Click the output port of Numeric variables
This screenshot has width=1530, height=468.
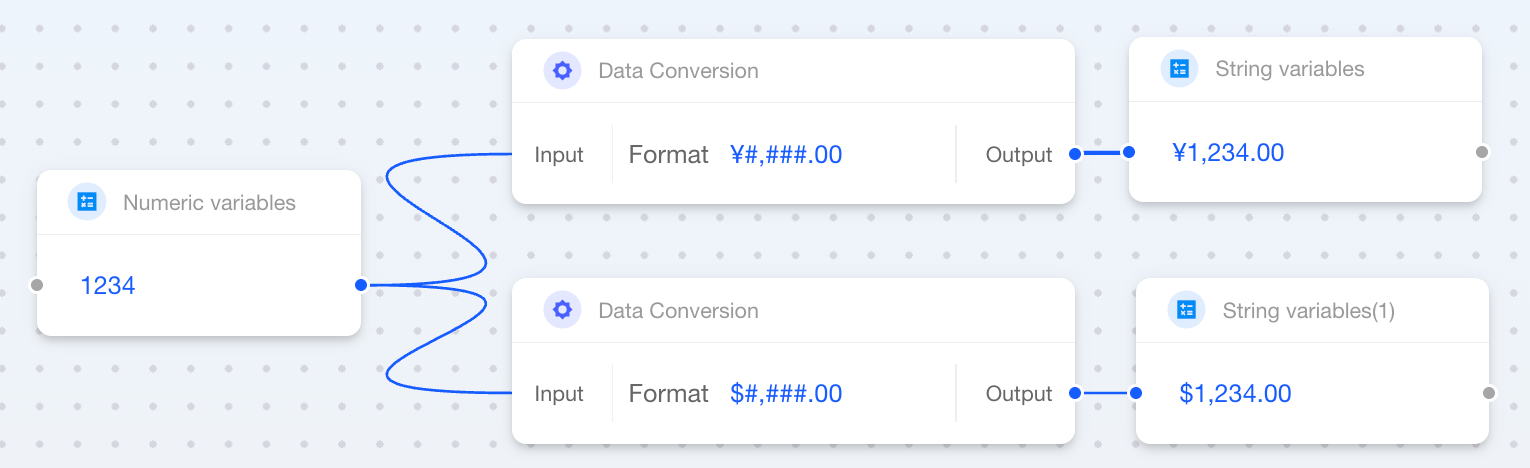360,285
